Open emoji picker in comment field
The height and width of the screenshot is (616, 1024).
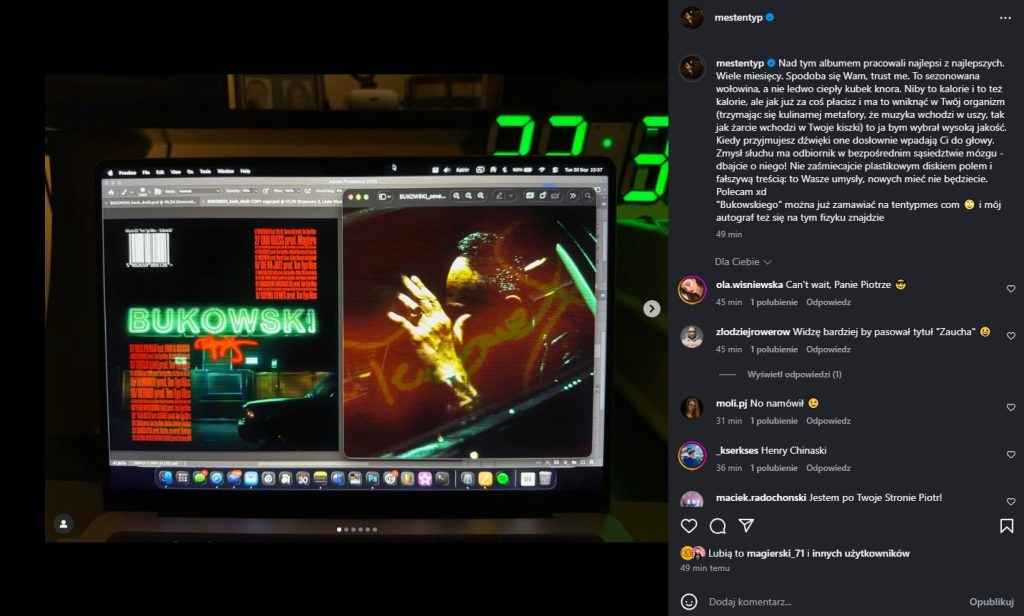[x=689, y=602]
